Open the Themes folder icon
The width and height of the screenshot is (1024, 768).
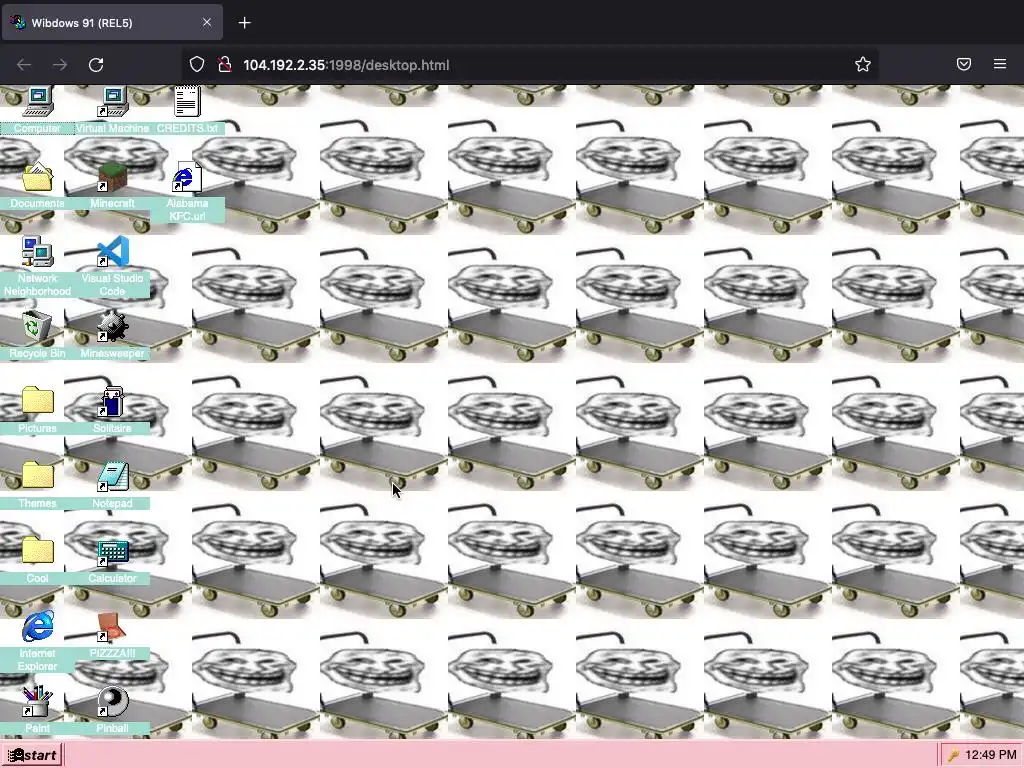(37, 477)
